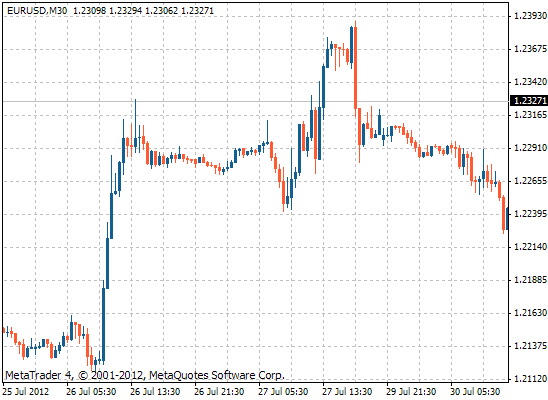Click the 1.23930 price axis label
The width and height of the screenshot is (548, 400).
tap(530, 16)
